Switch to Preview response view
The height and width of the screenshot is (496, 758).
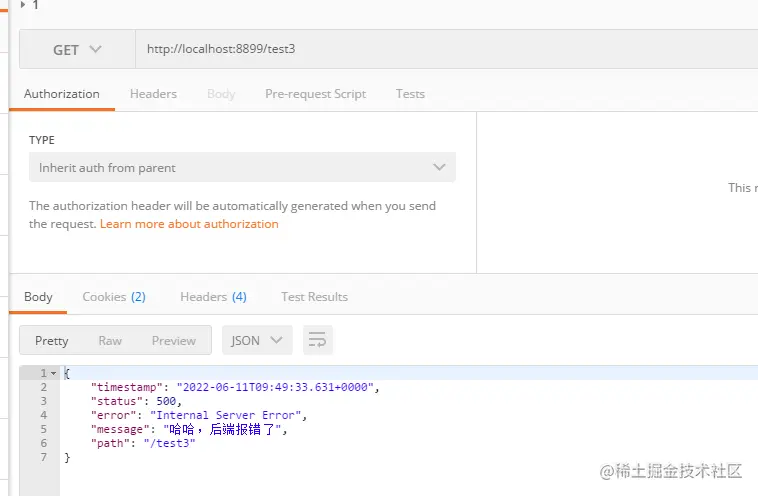(x=174, y=341)
